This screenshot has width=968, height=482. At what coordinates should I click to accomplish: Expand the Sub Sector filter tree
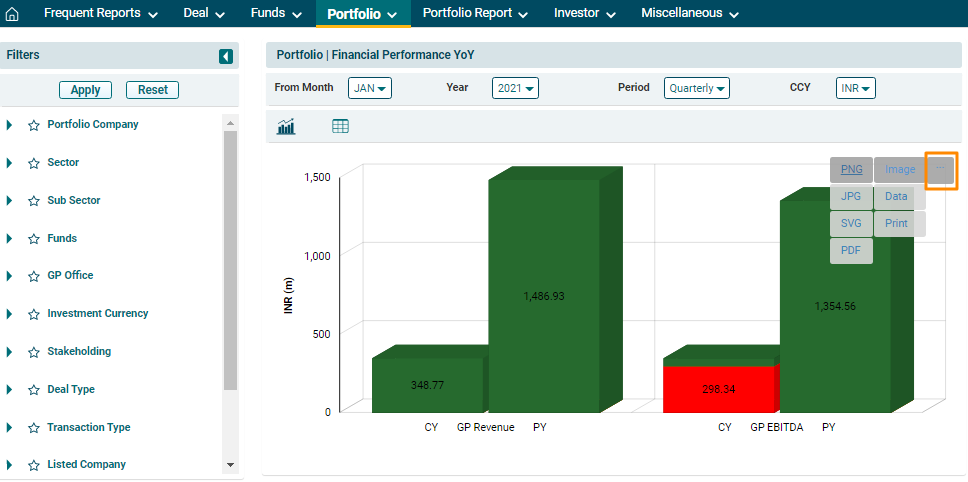click(9, 201)
